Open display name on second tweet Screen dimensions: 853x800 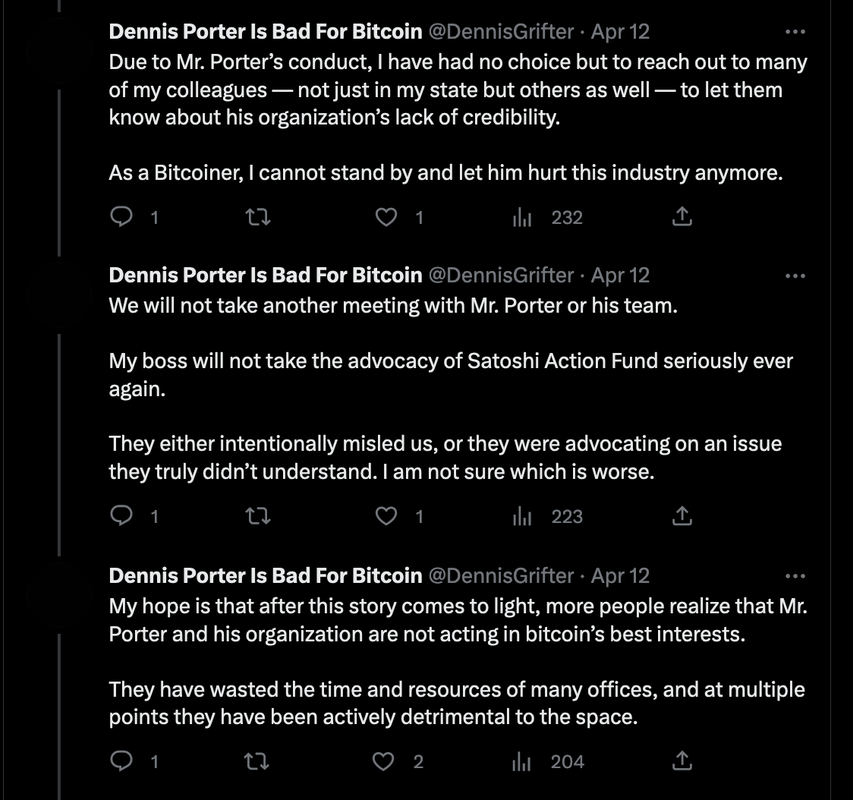265,275
